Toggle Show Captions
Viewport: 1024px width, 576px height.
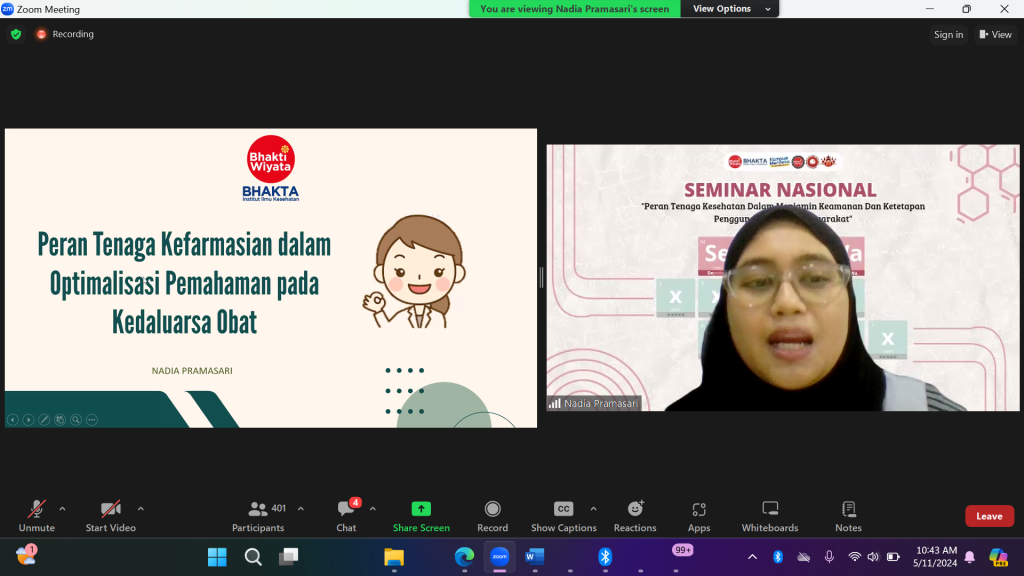tap(563, 515)
